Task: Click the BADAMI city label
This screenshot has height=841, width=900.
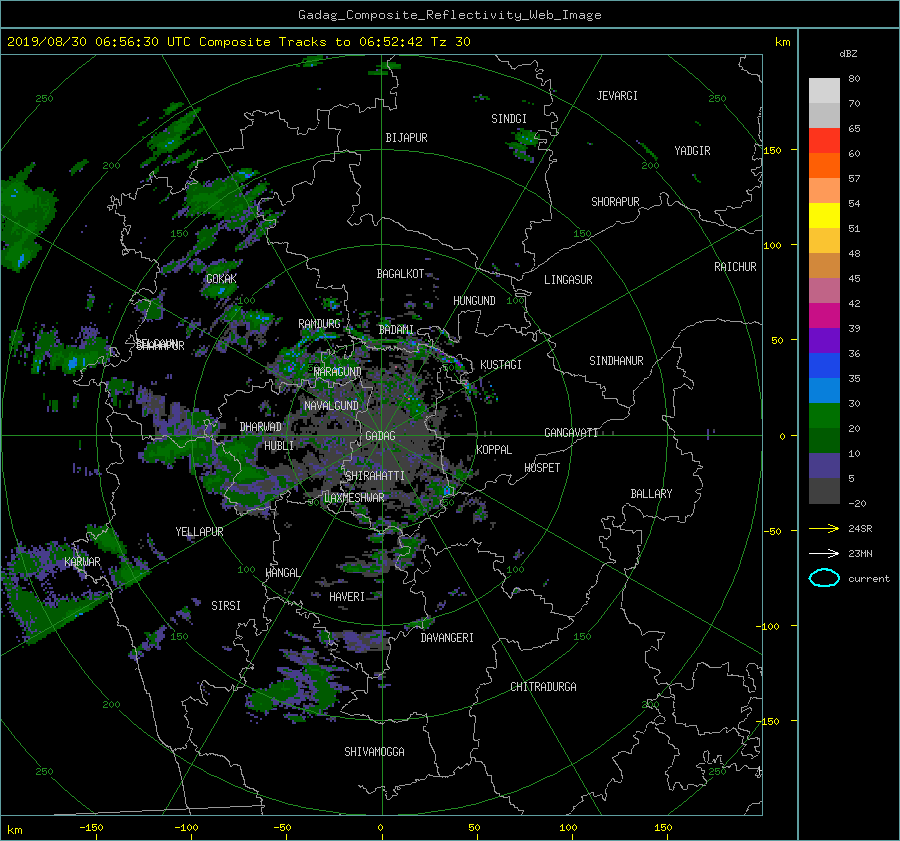Action: click(396, 330)
